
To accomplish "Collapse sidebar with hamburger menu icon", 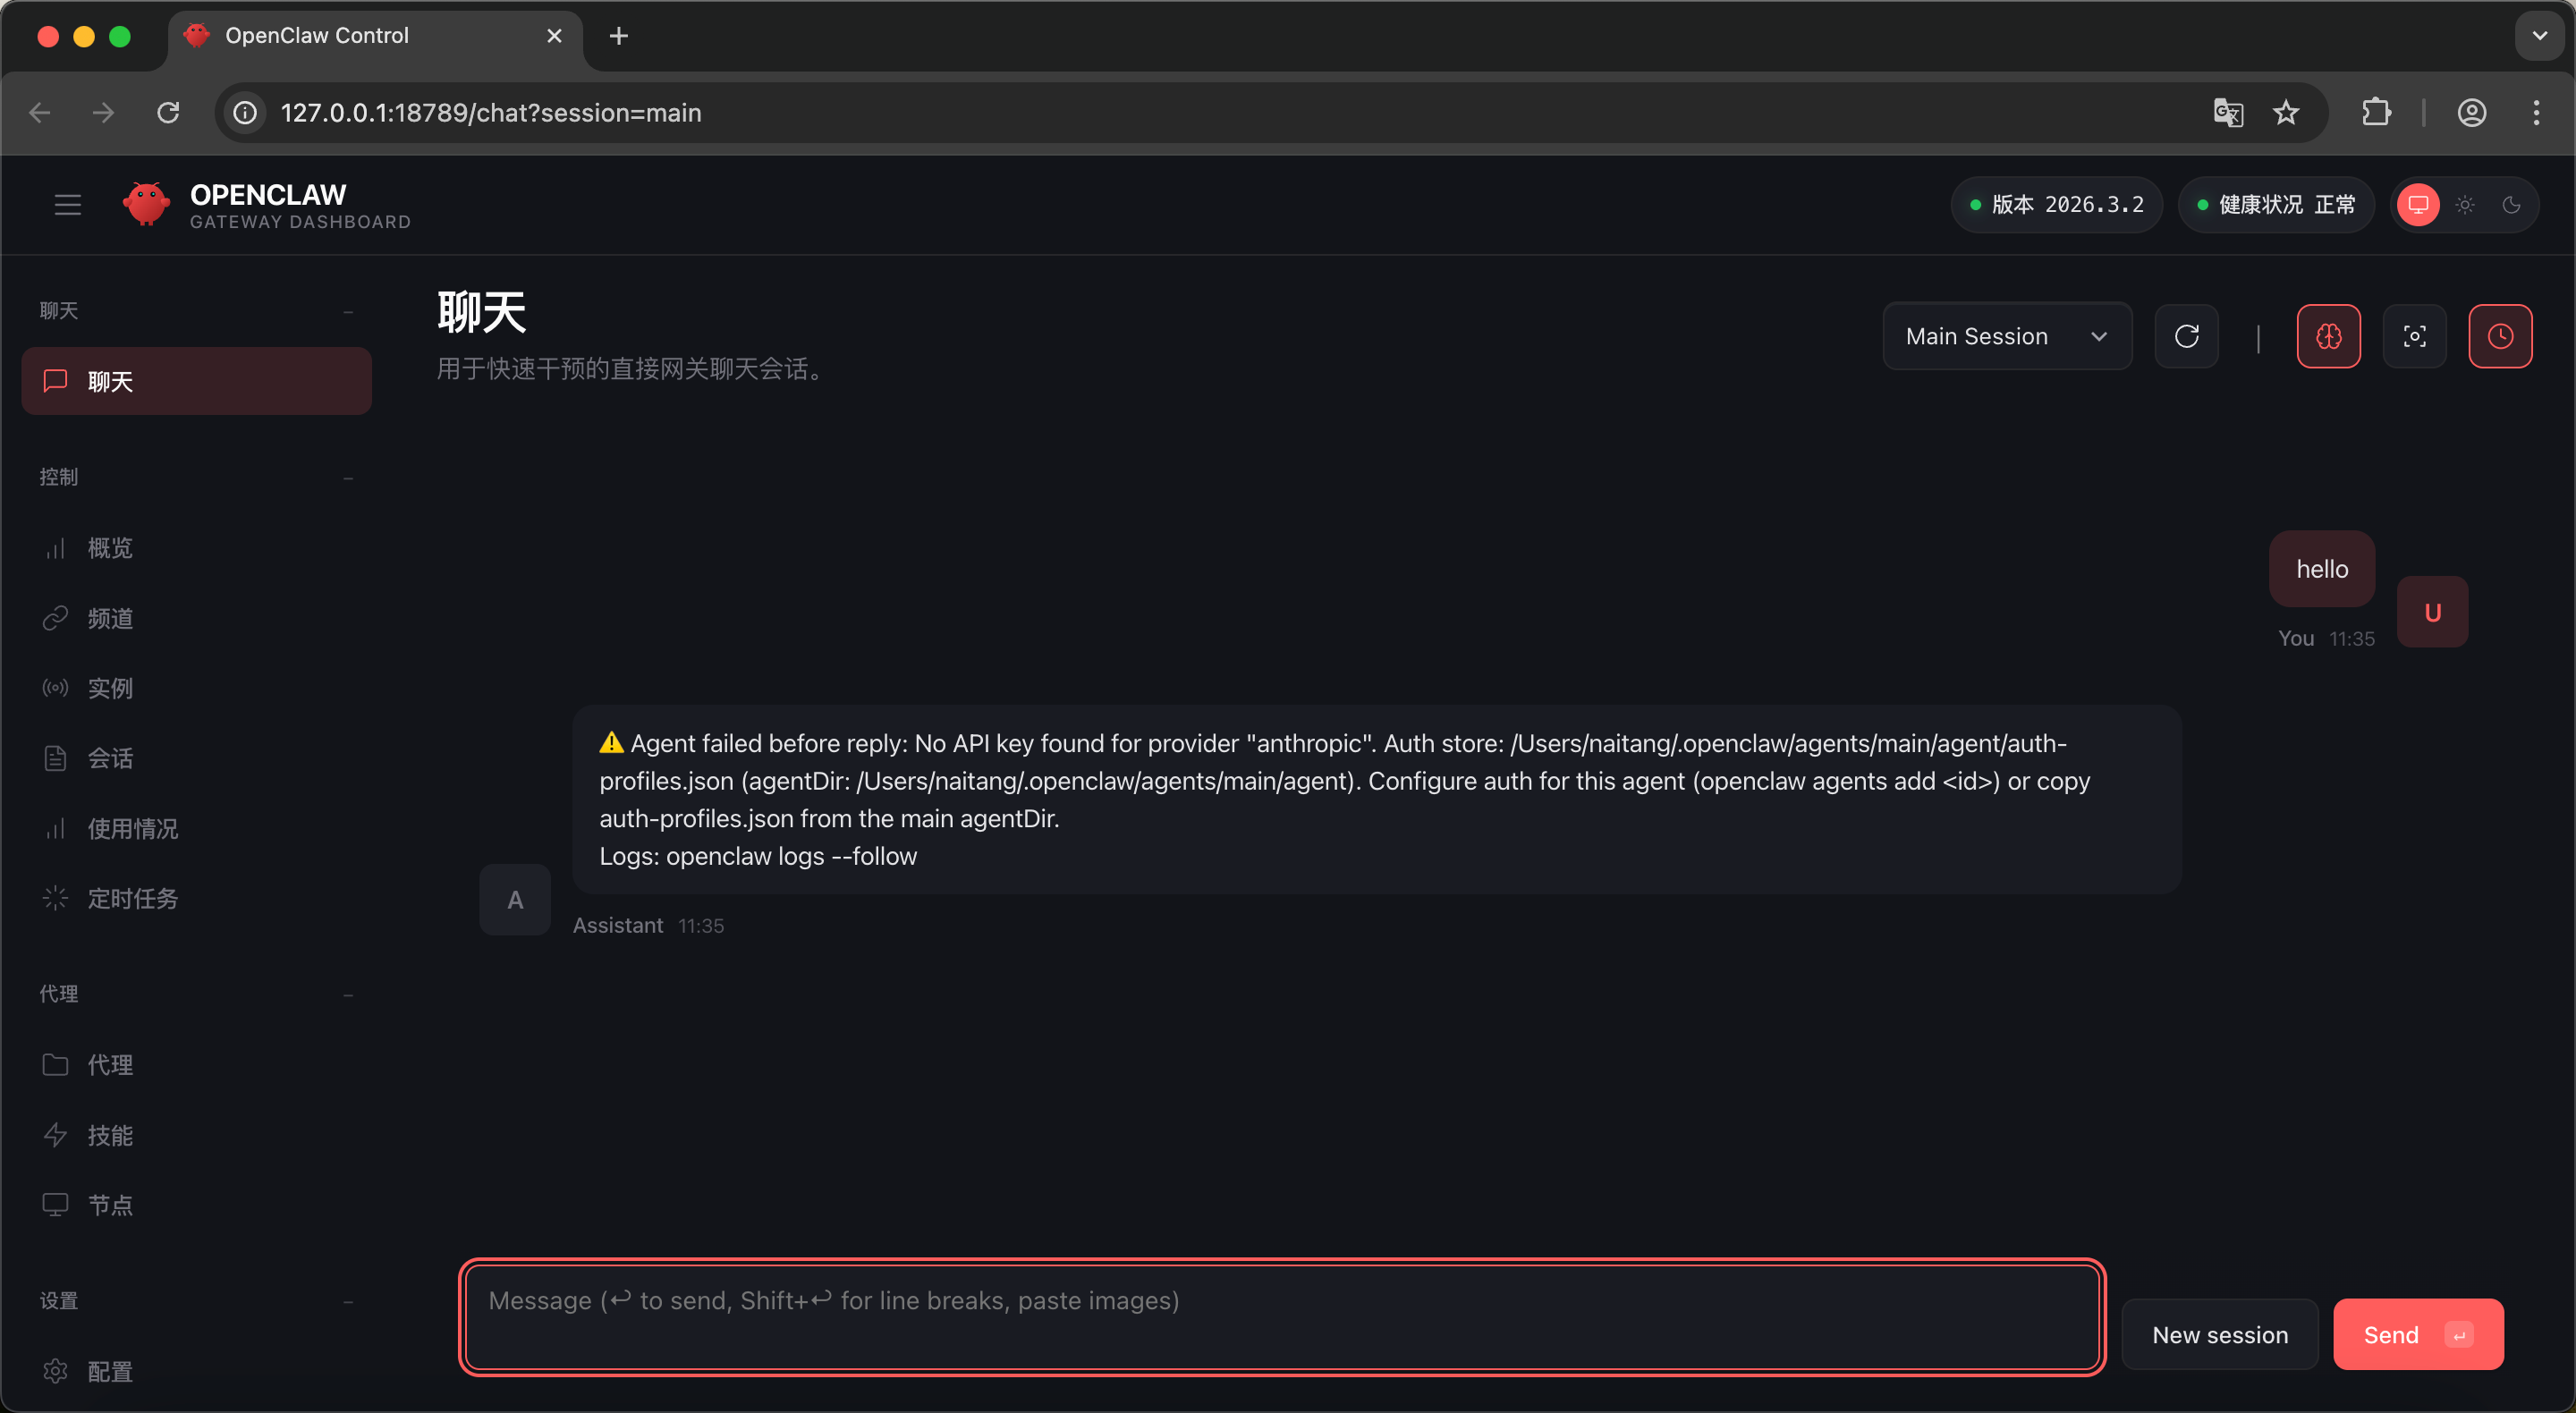I will pos(68,205).
